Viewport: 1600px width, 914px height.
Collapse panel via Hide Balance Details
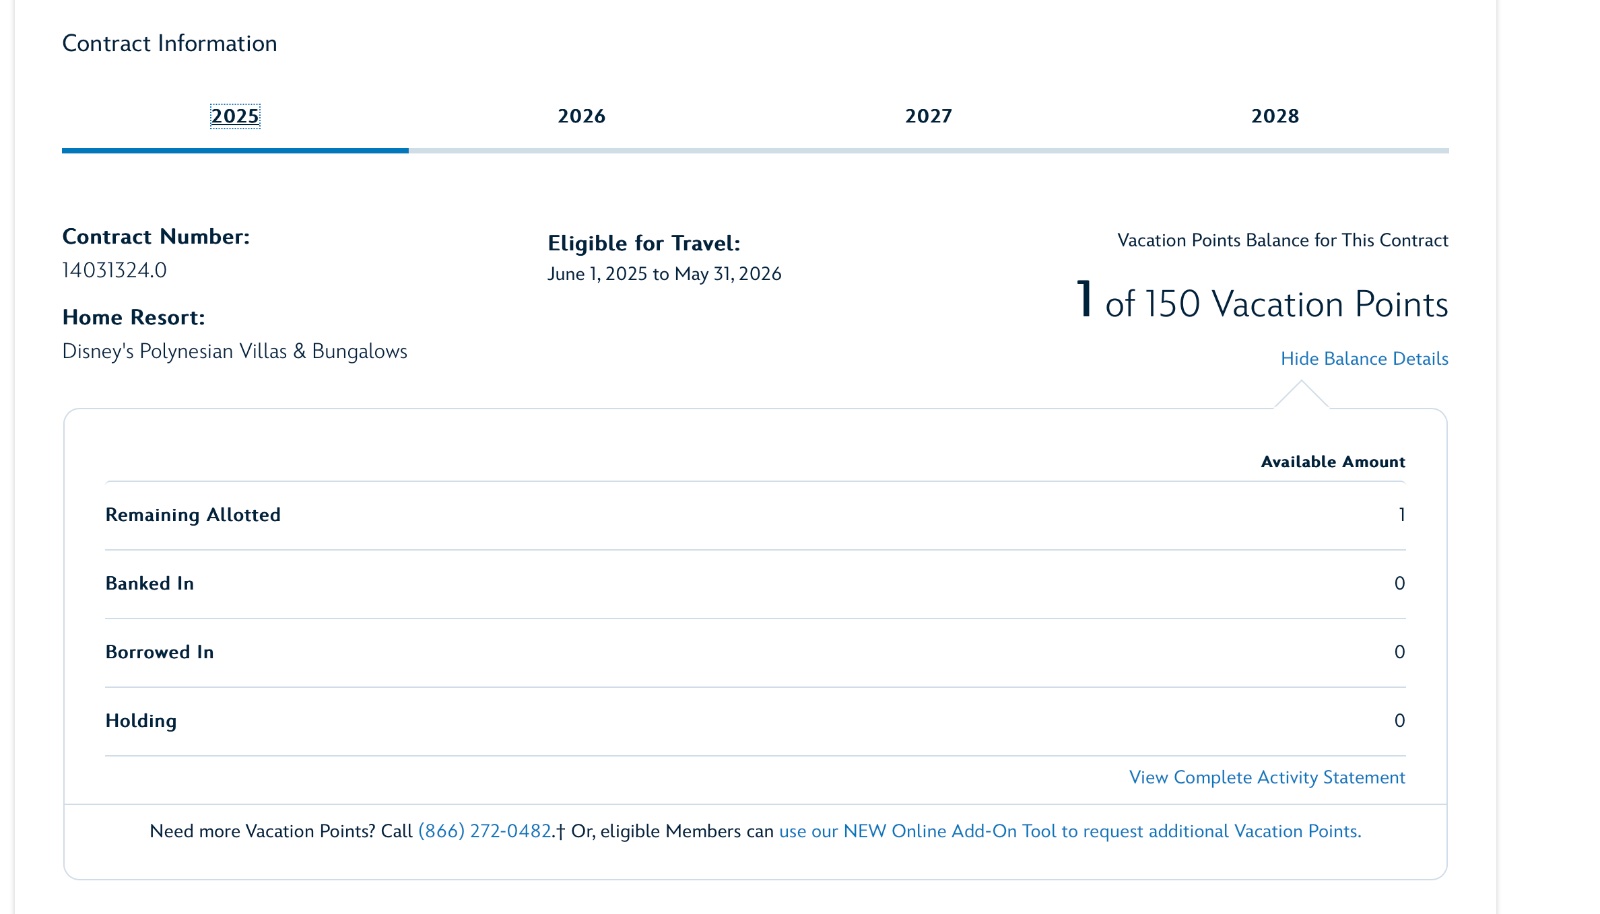click(1364, 359)
